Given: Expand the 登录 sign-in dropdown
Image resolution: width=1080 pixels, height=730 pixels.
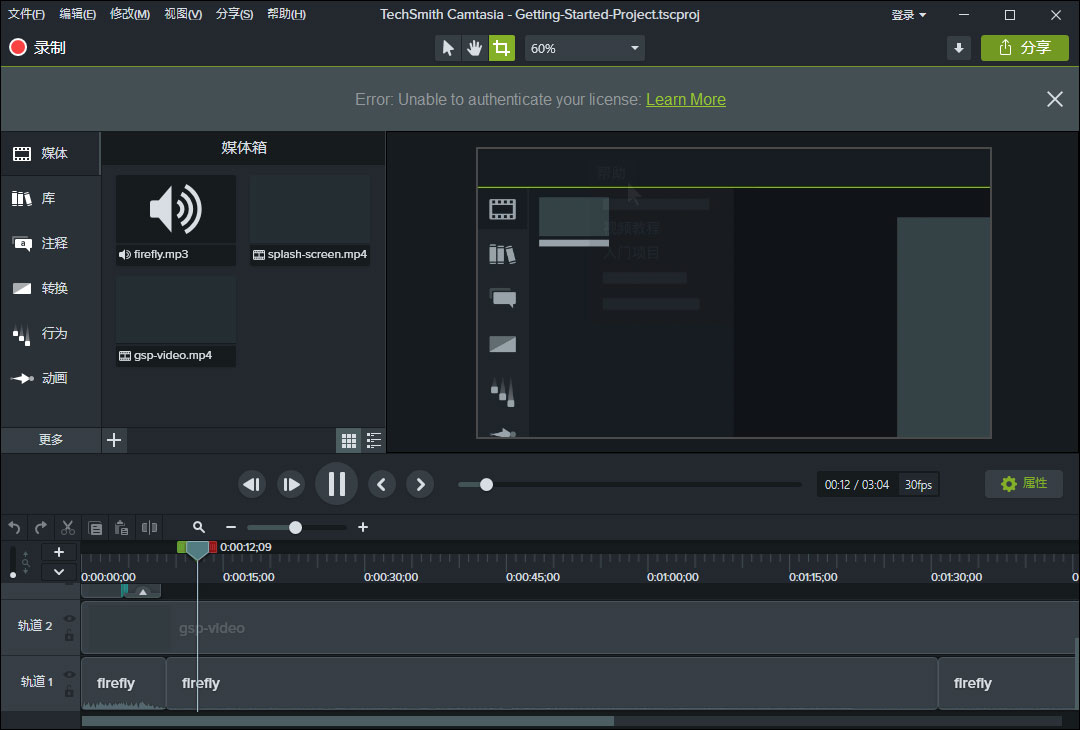Looking at the screenshot, I should coord(908,15).
